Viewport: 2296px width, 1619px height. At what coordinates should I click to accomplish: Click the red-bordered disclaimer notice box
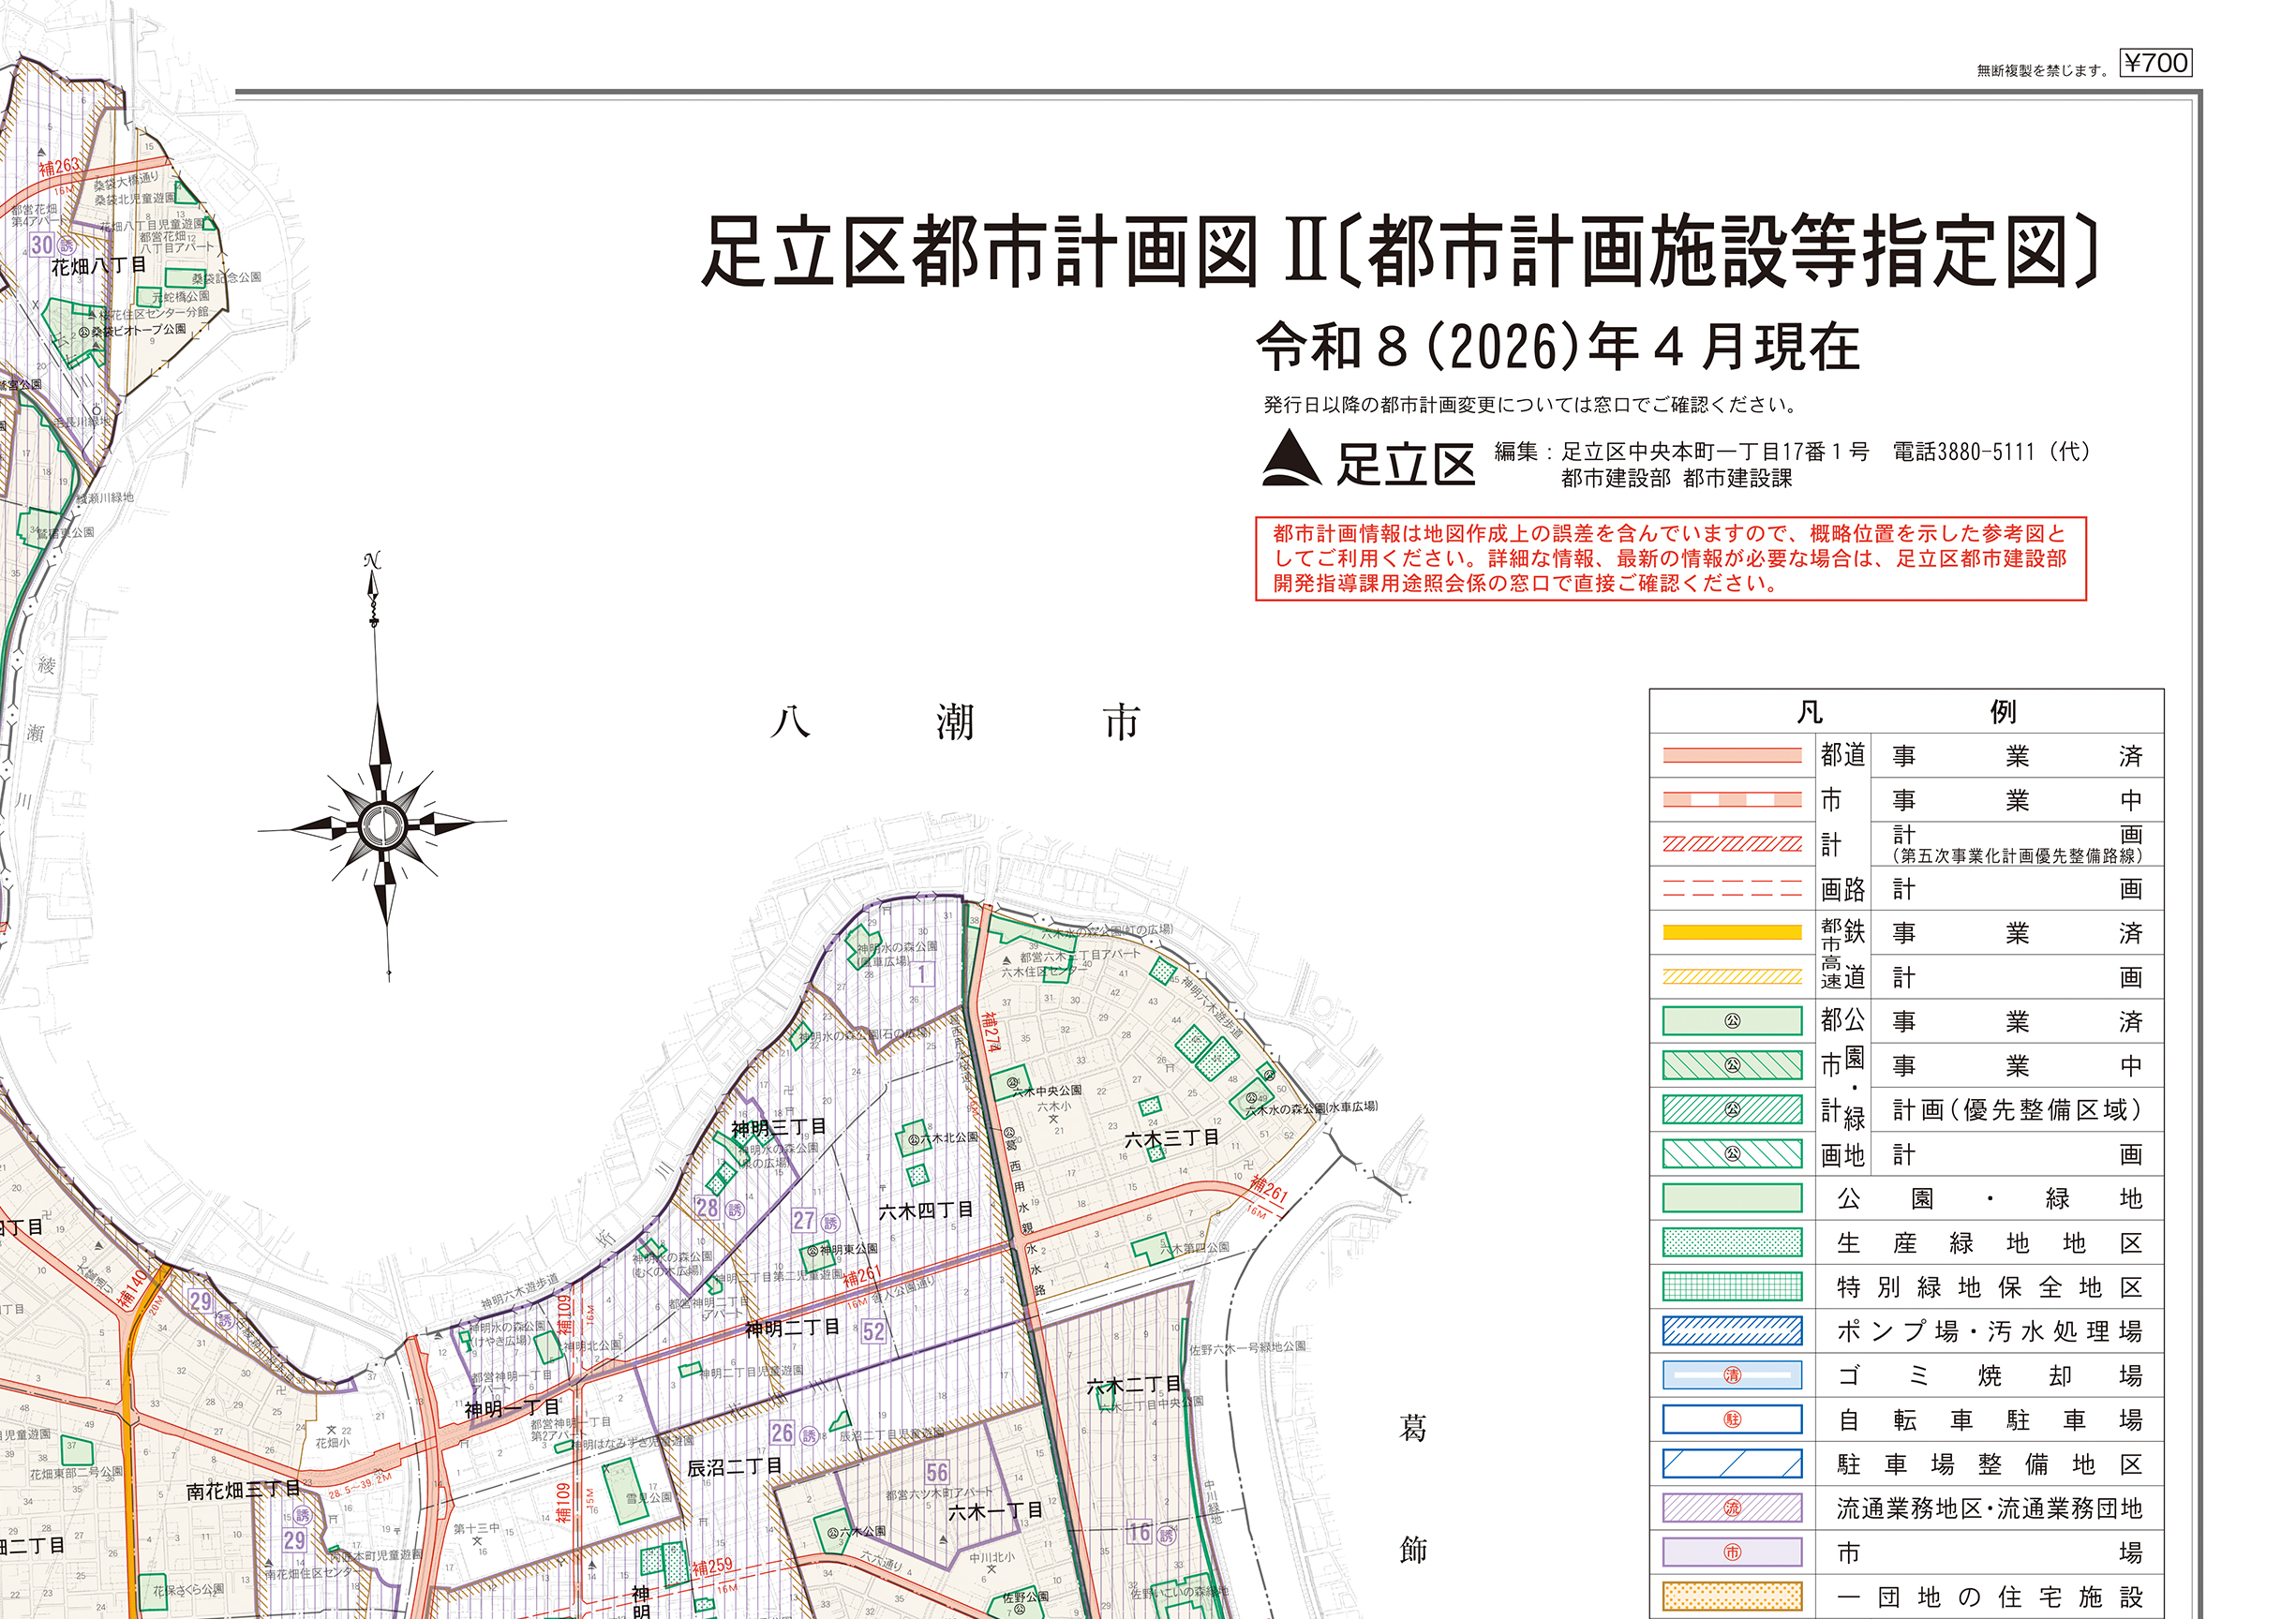point(1670,558)
